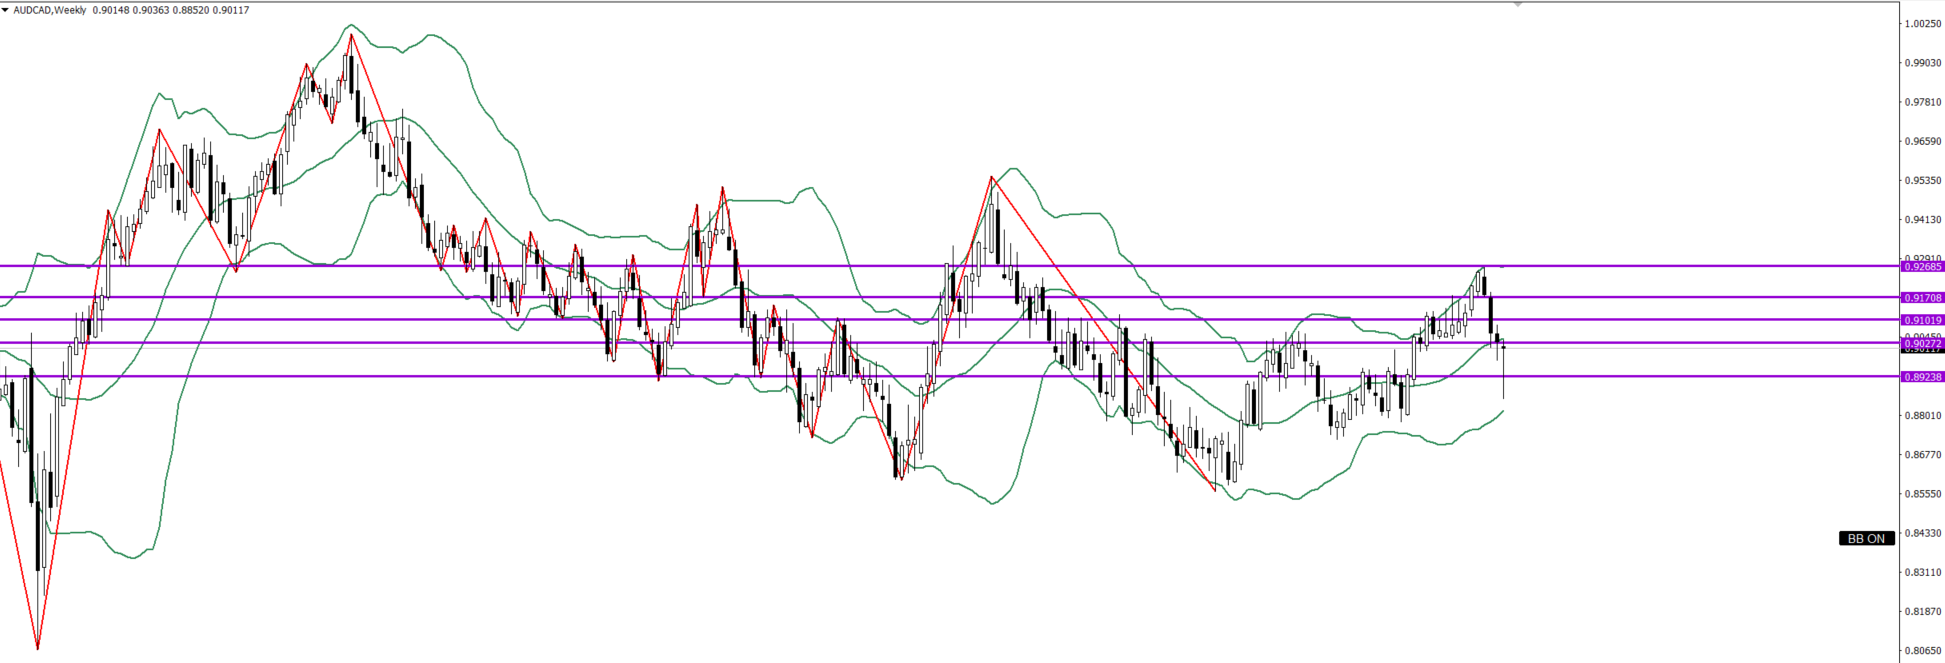Click the AUDCAD,Weekly chart title label

[x=50, y=10]
